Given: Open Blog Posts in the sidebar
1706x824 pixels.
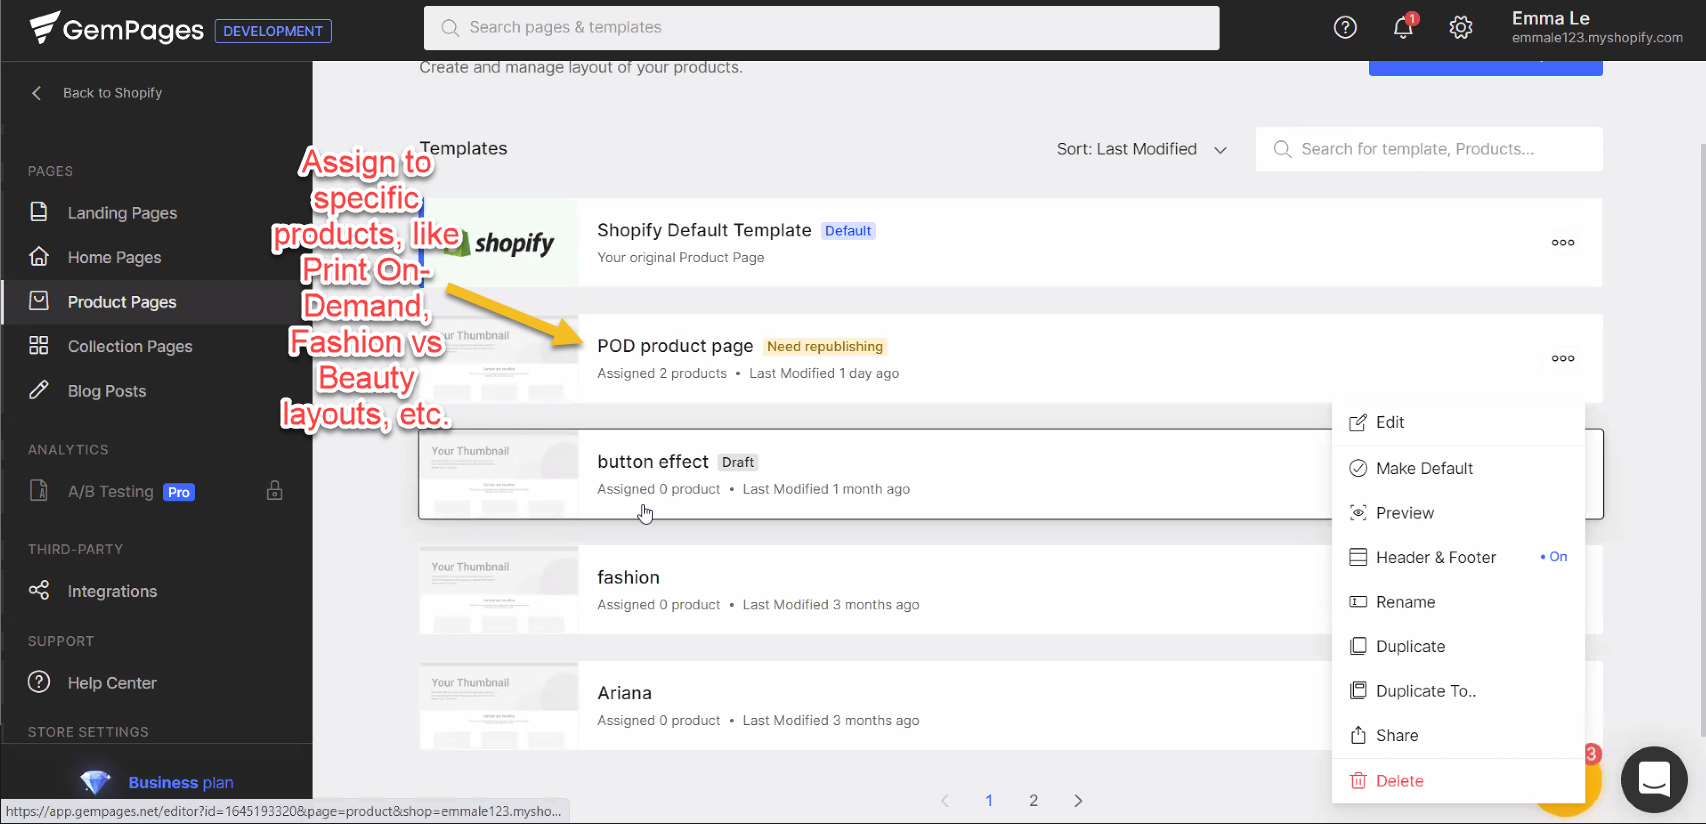Looking at the screenshot, I should tap(107, 391).
